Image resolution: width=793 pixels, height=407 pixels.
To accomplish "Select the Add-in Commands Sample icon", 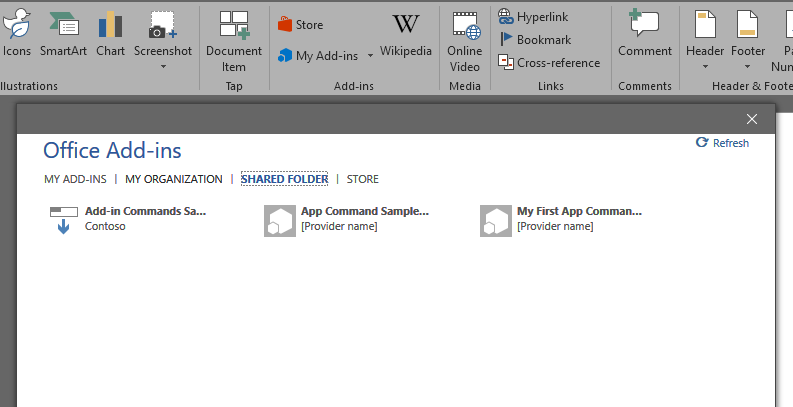I will click(x=64, y=220).
